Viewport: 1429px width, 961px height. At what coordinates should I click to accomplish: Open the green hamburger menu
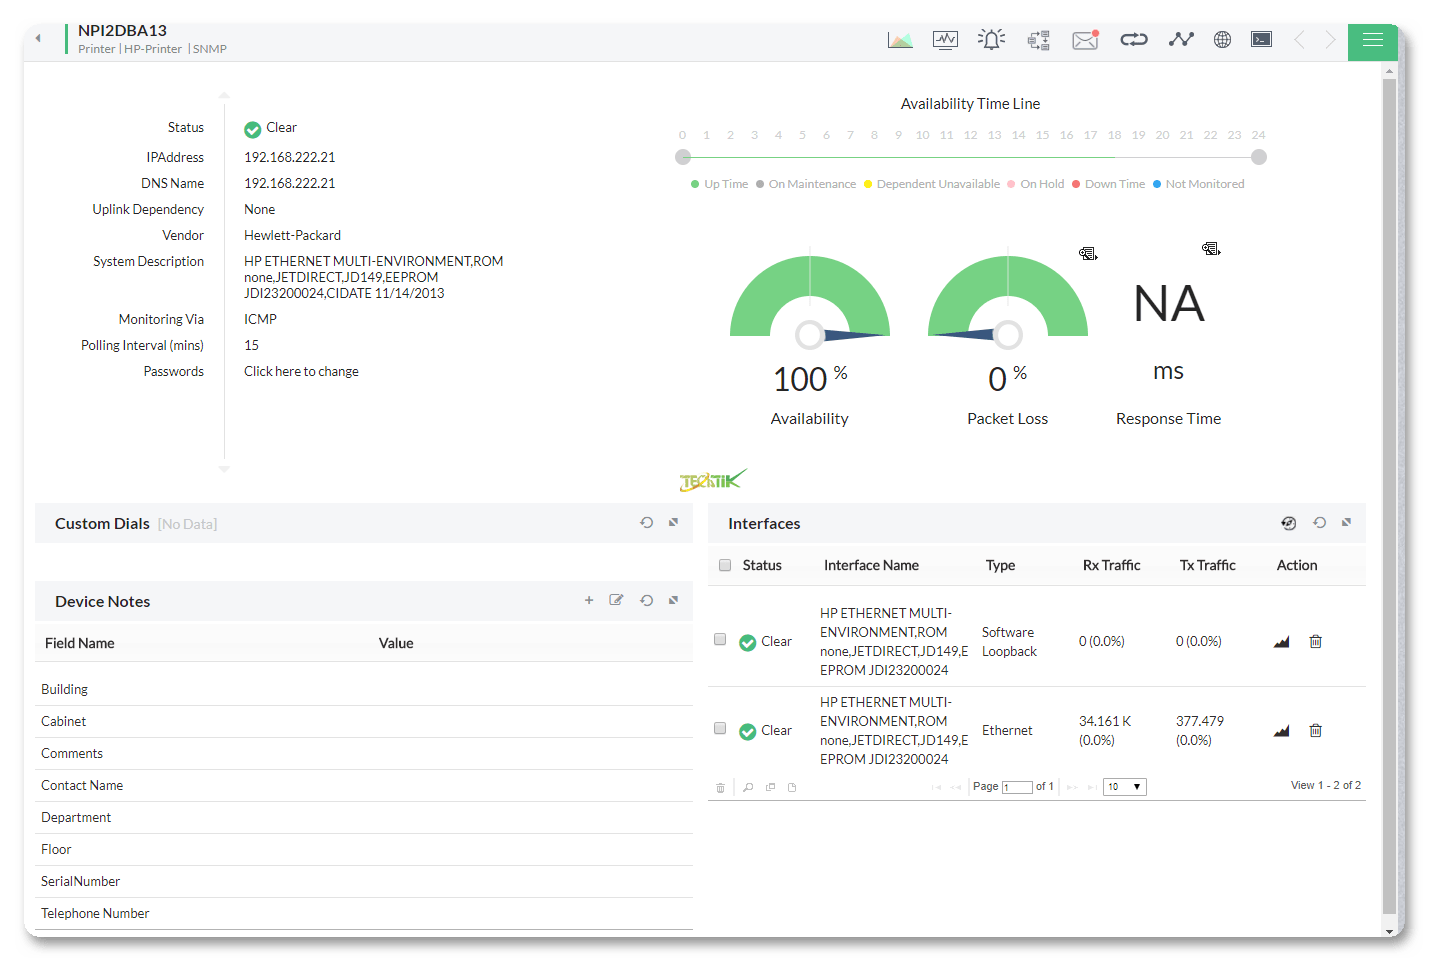click(1372, 40)
